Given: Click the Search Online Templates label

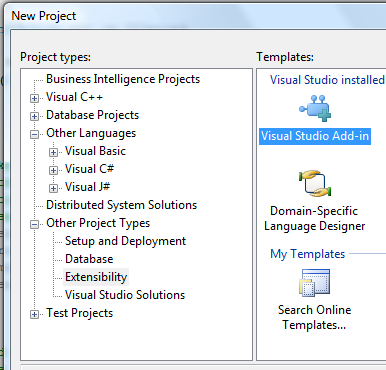Looking at the screenshot, I should [x=315, y=317].
